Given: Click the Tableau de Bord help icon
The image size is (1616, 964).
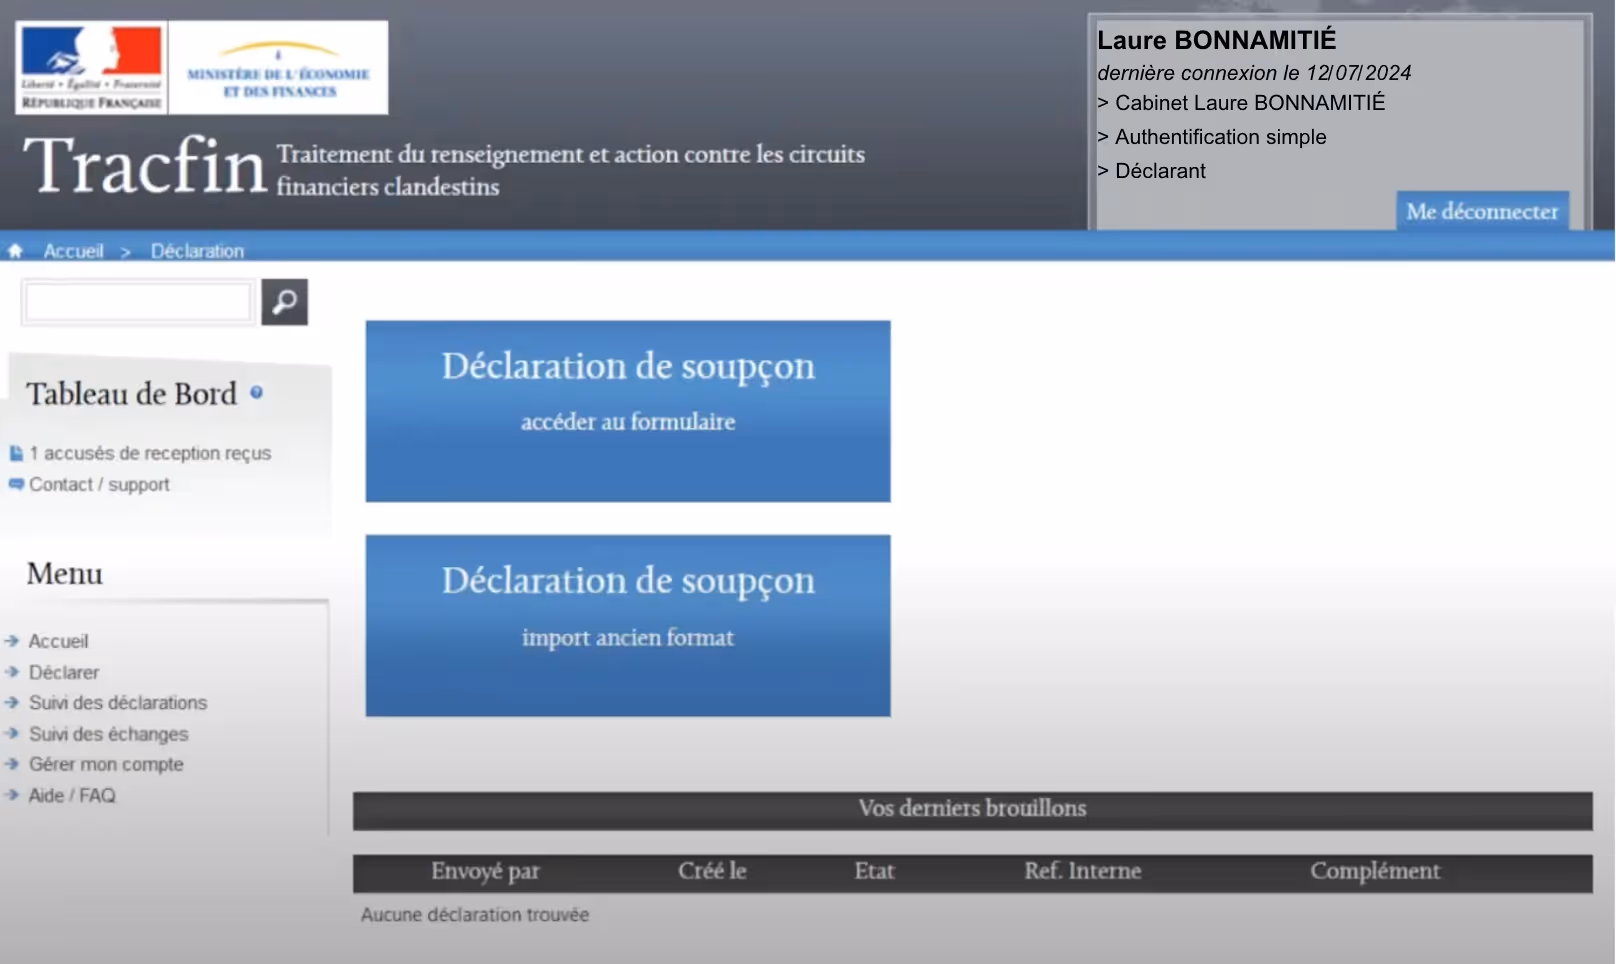Looking at the screenshot, I should (257, 393).
